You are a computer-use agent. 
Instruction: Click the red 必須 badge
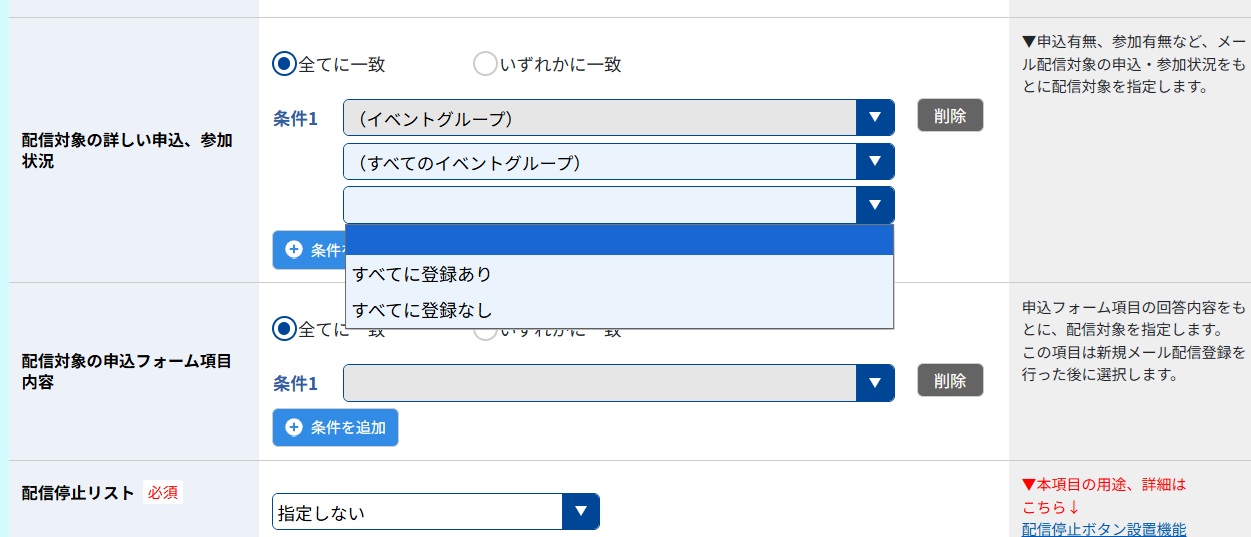coord(162,492)
